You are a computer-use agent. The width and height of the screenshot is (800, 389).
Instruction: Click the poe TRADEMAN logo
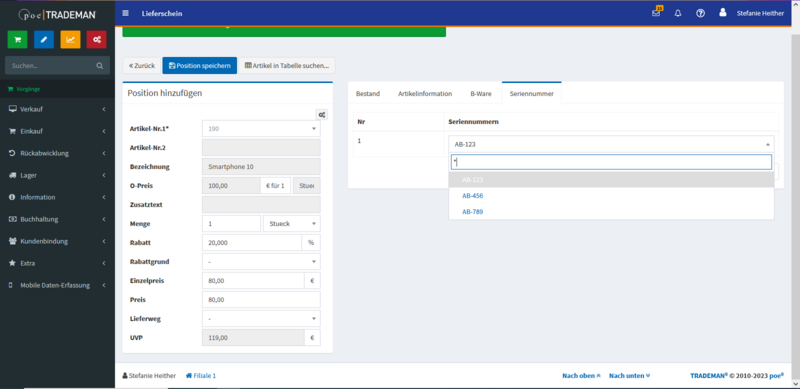tap(57, 15)
